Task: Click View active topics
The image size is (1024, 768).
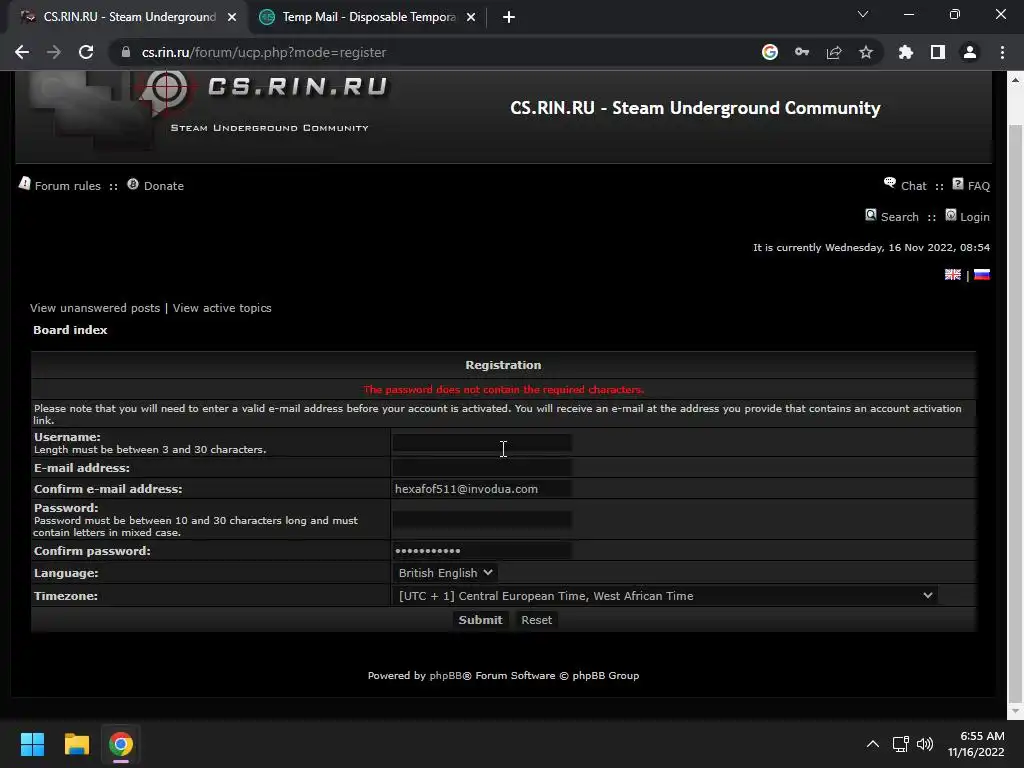Action: point(222,308)
